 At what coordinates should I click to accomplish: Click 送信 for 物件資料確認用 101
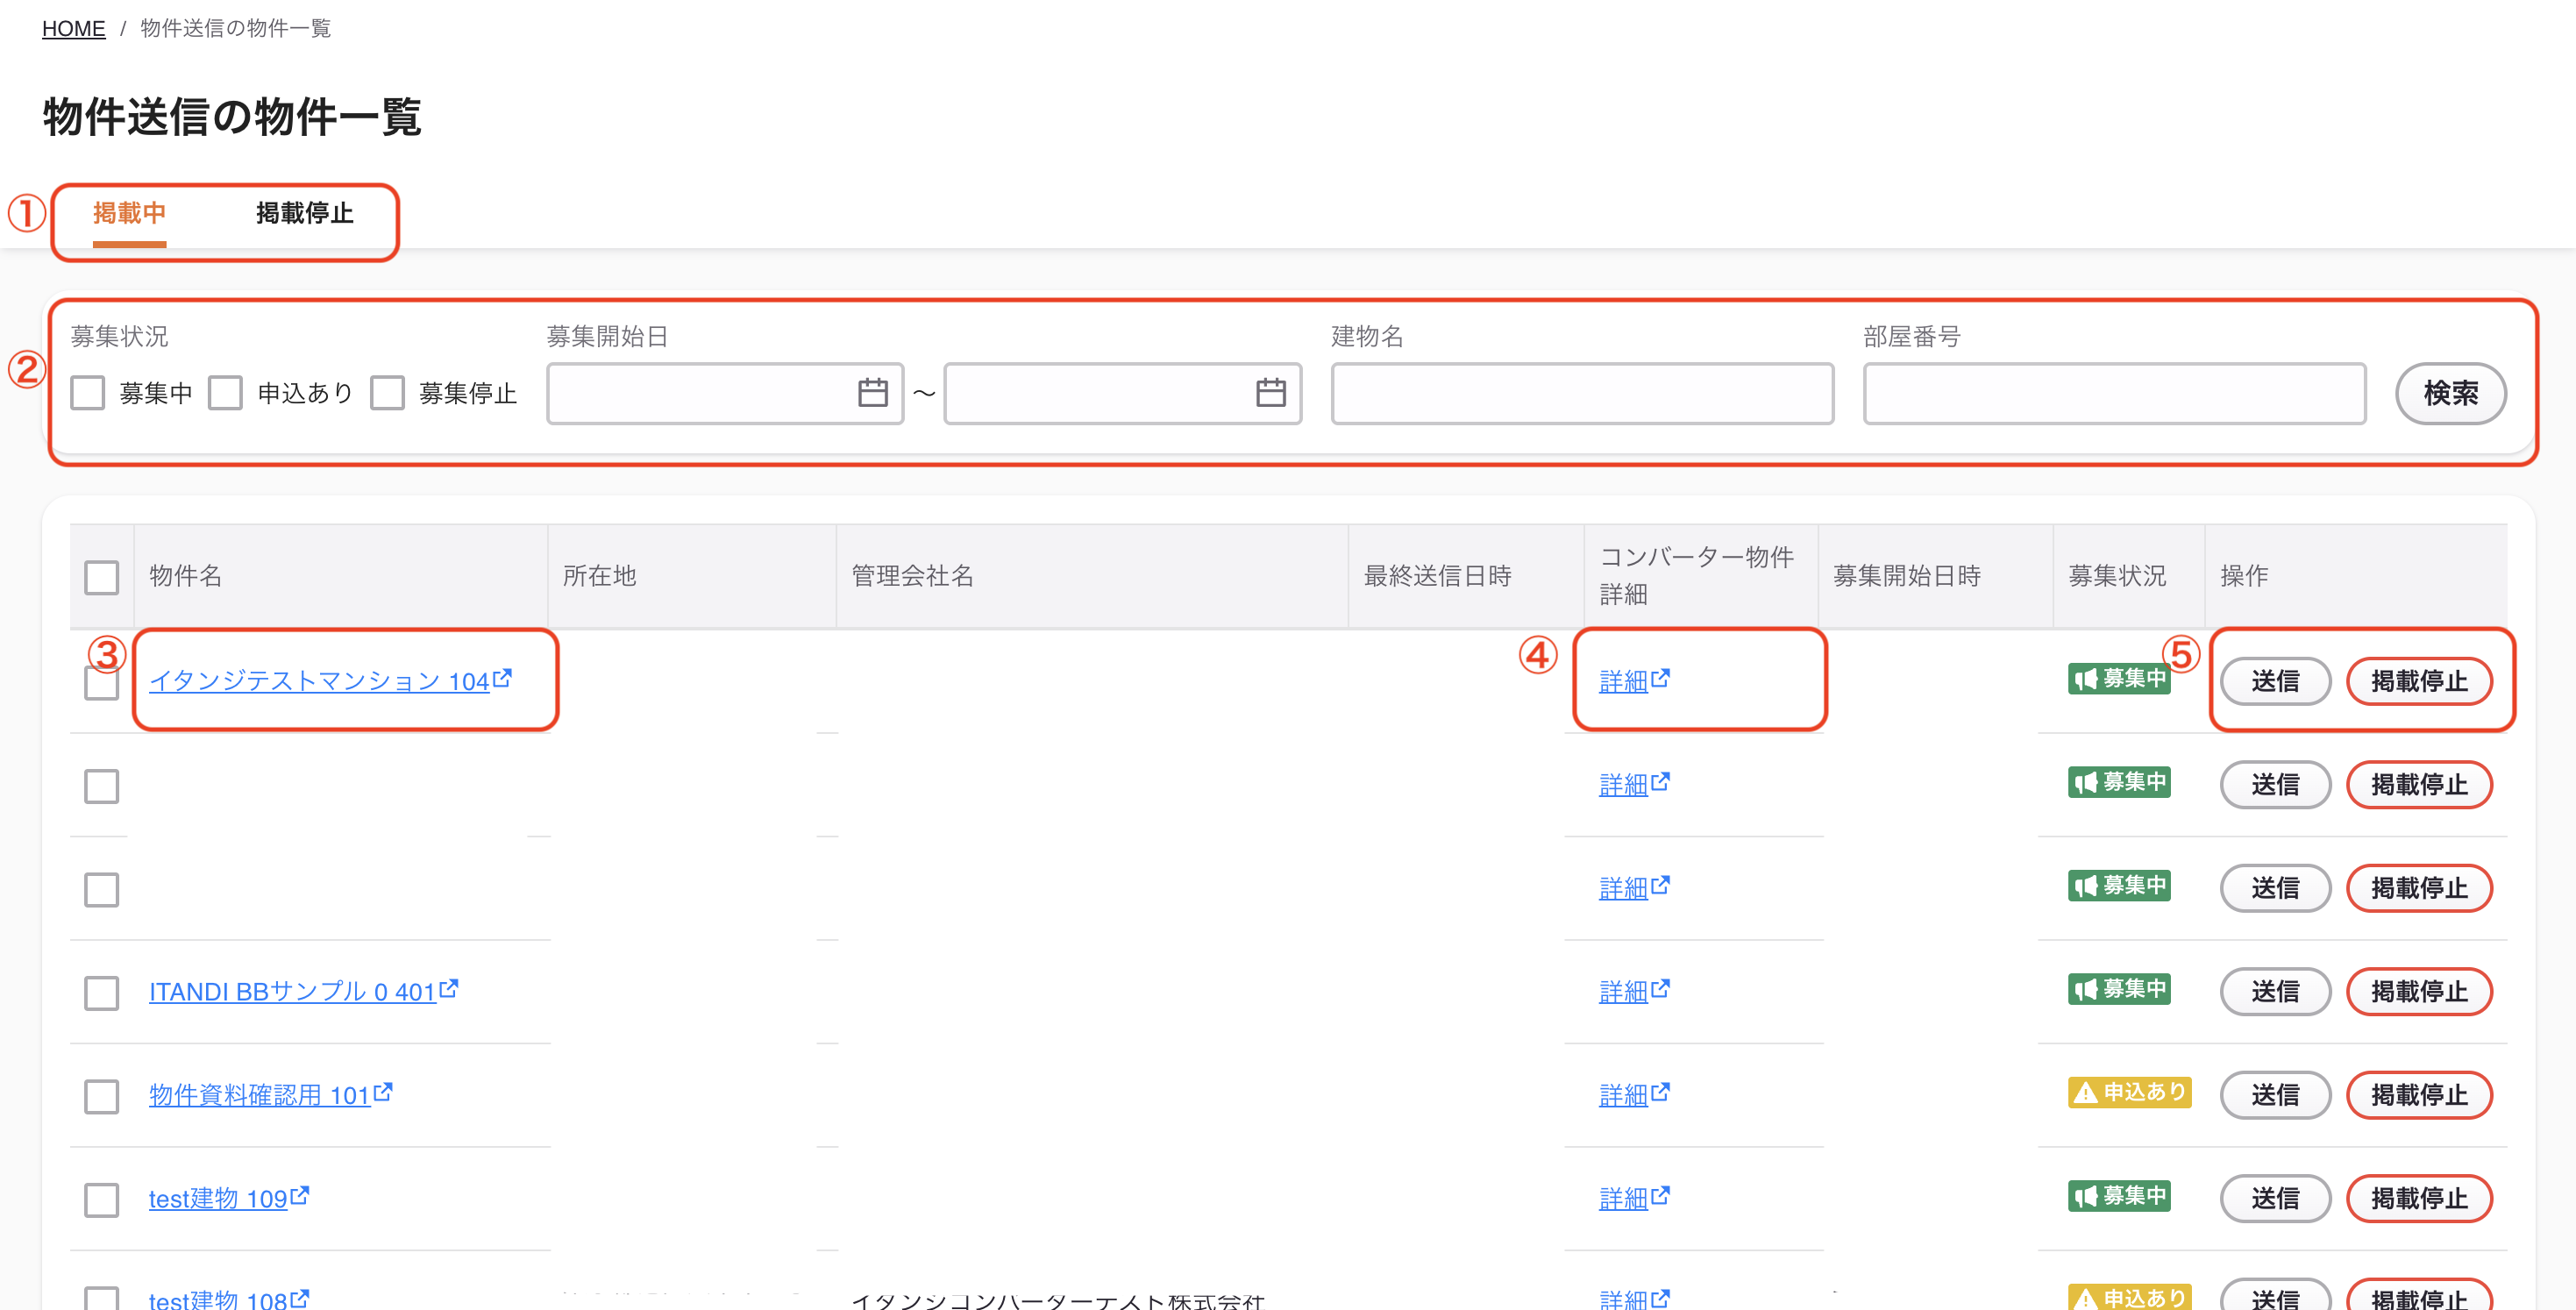[2275, 1095]
